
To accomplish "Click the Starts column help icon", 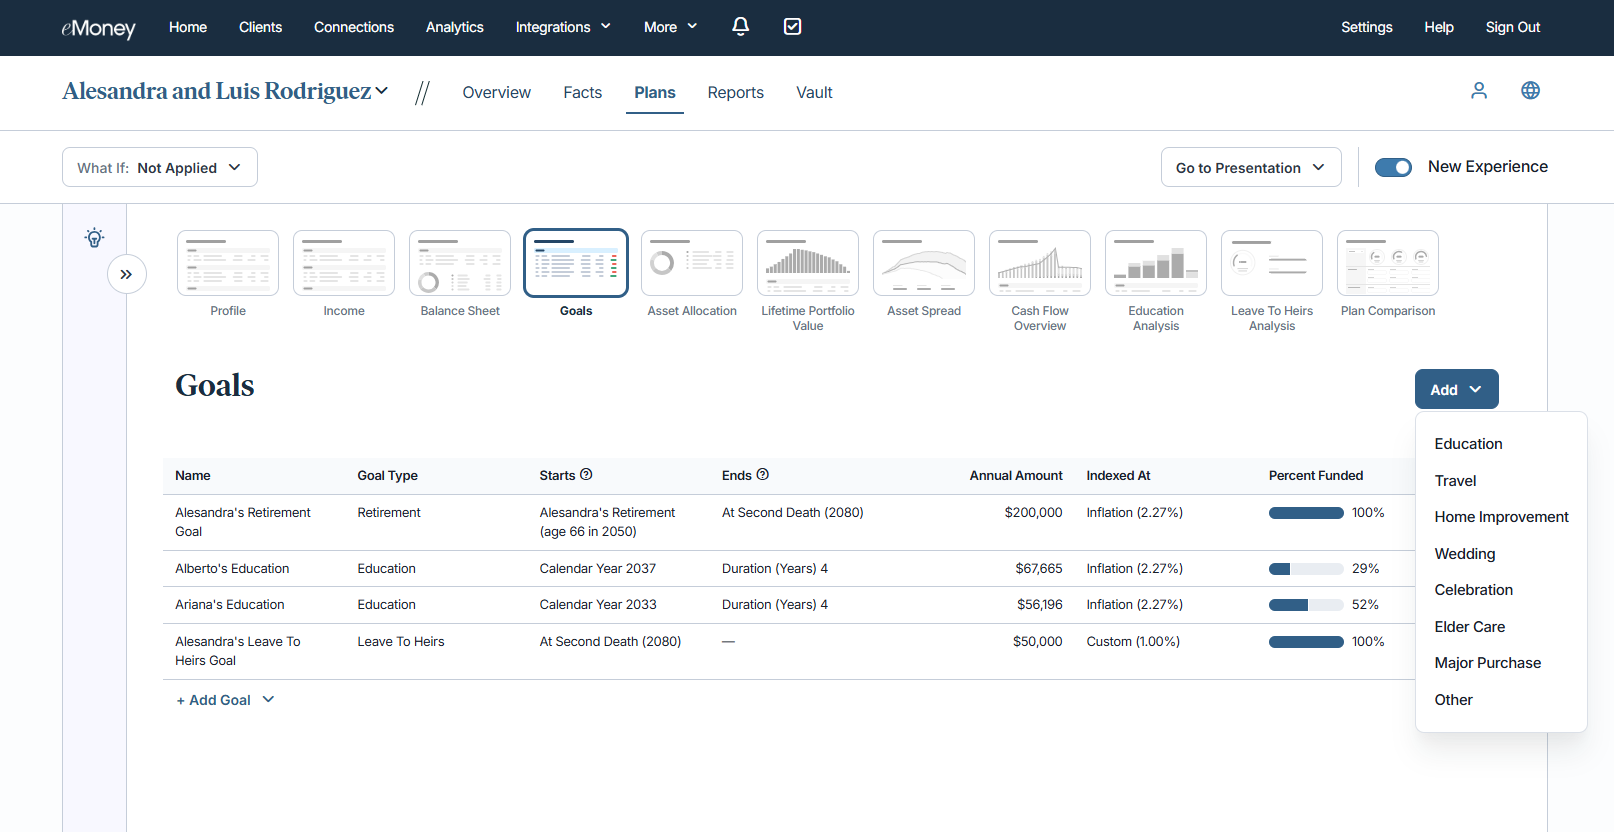I will click(x=586, y=475).
